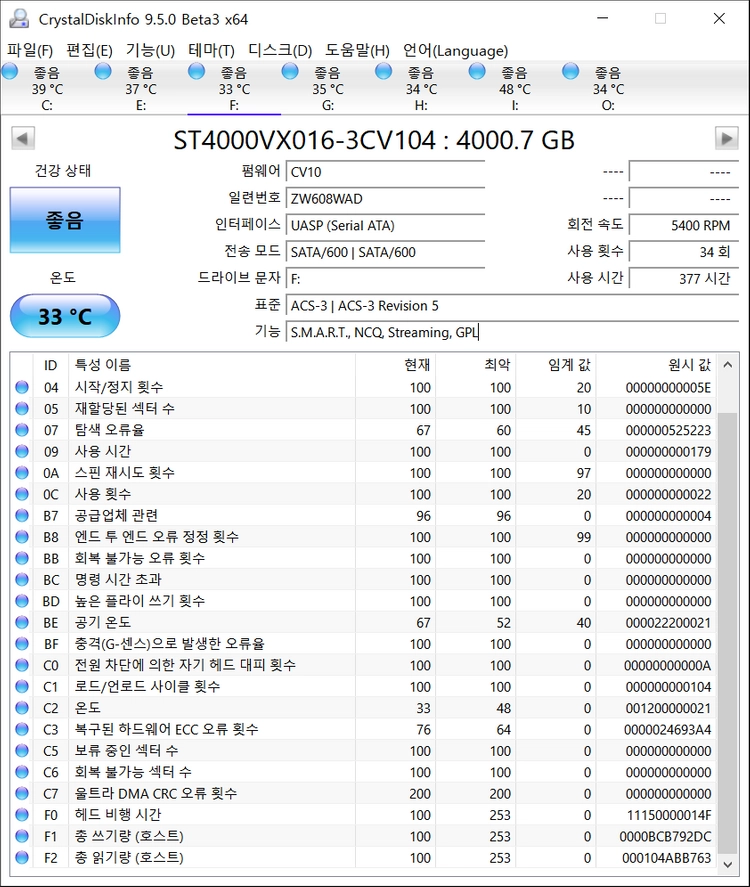Open the 언어(Language) menu
Screen dimensions: 750x887
pyautogui.click(x=455, y=50)
